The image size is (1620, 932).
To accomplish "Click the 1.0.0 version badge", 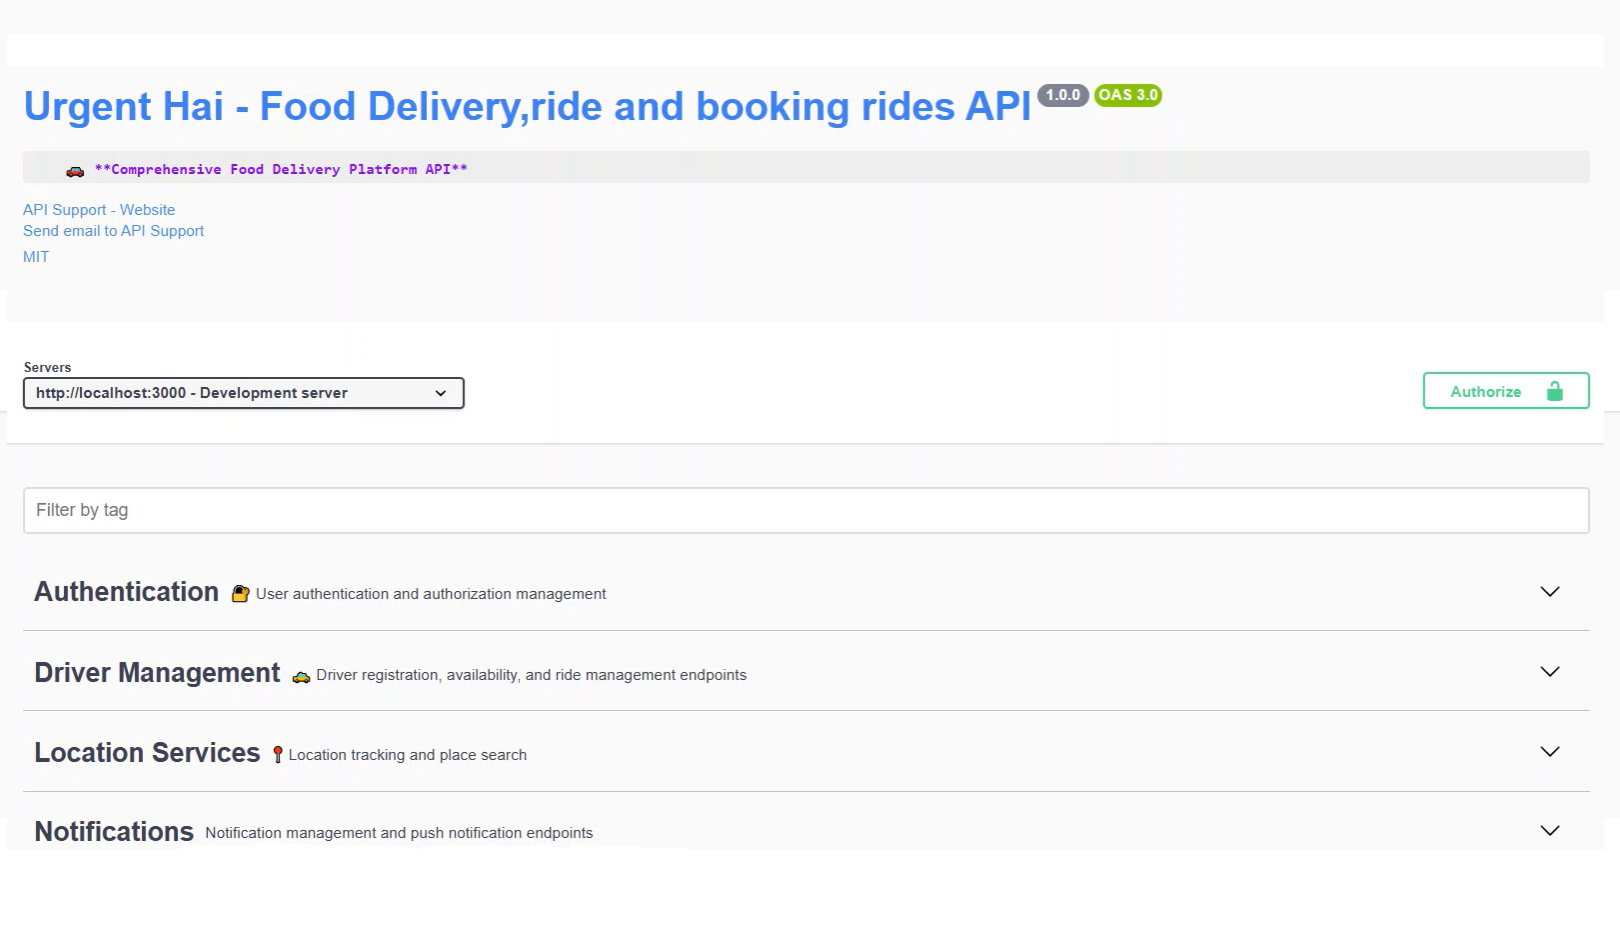I will (x=1062, y=95).
